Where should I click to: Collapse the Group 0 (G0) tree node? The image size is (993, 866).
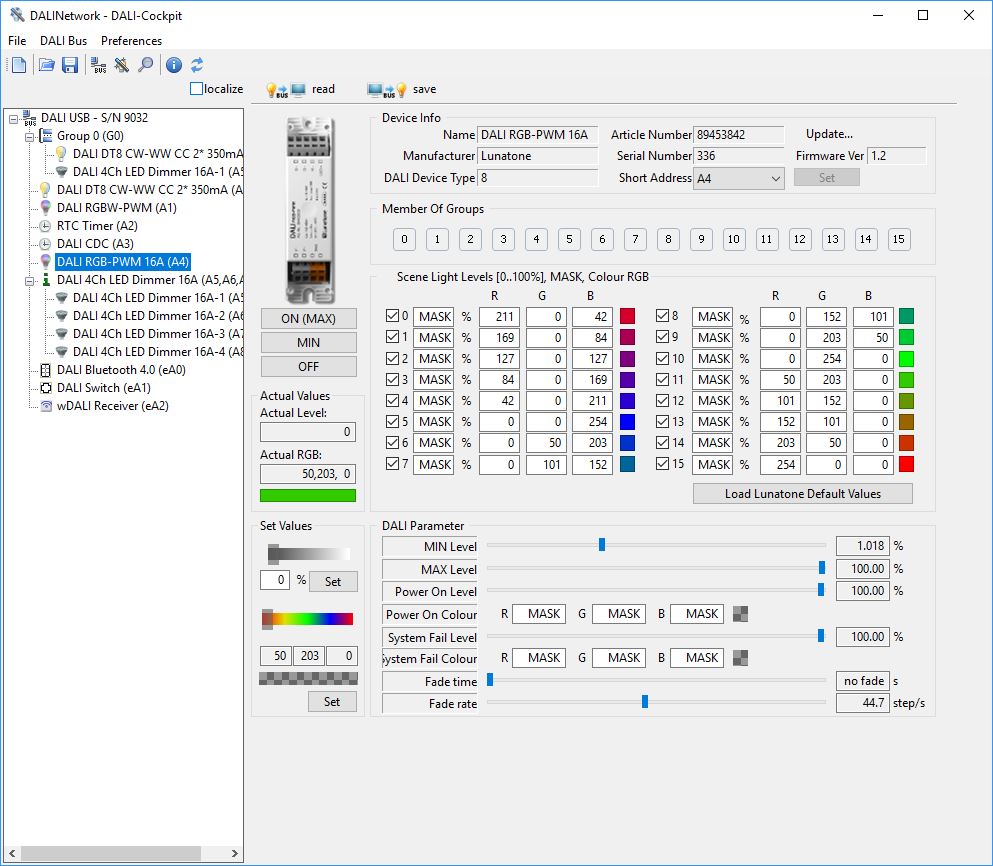29,136
